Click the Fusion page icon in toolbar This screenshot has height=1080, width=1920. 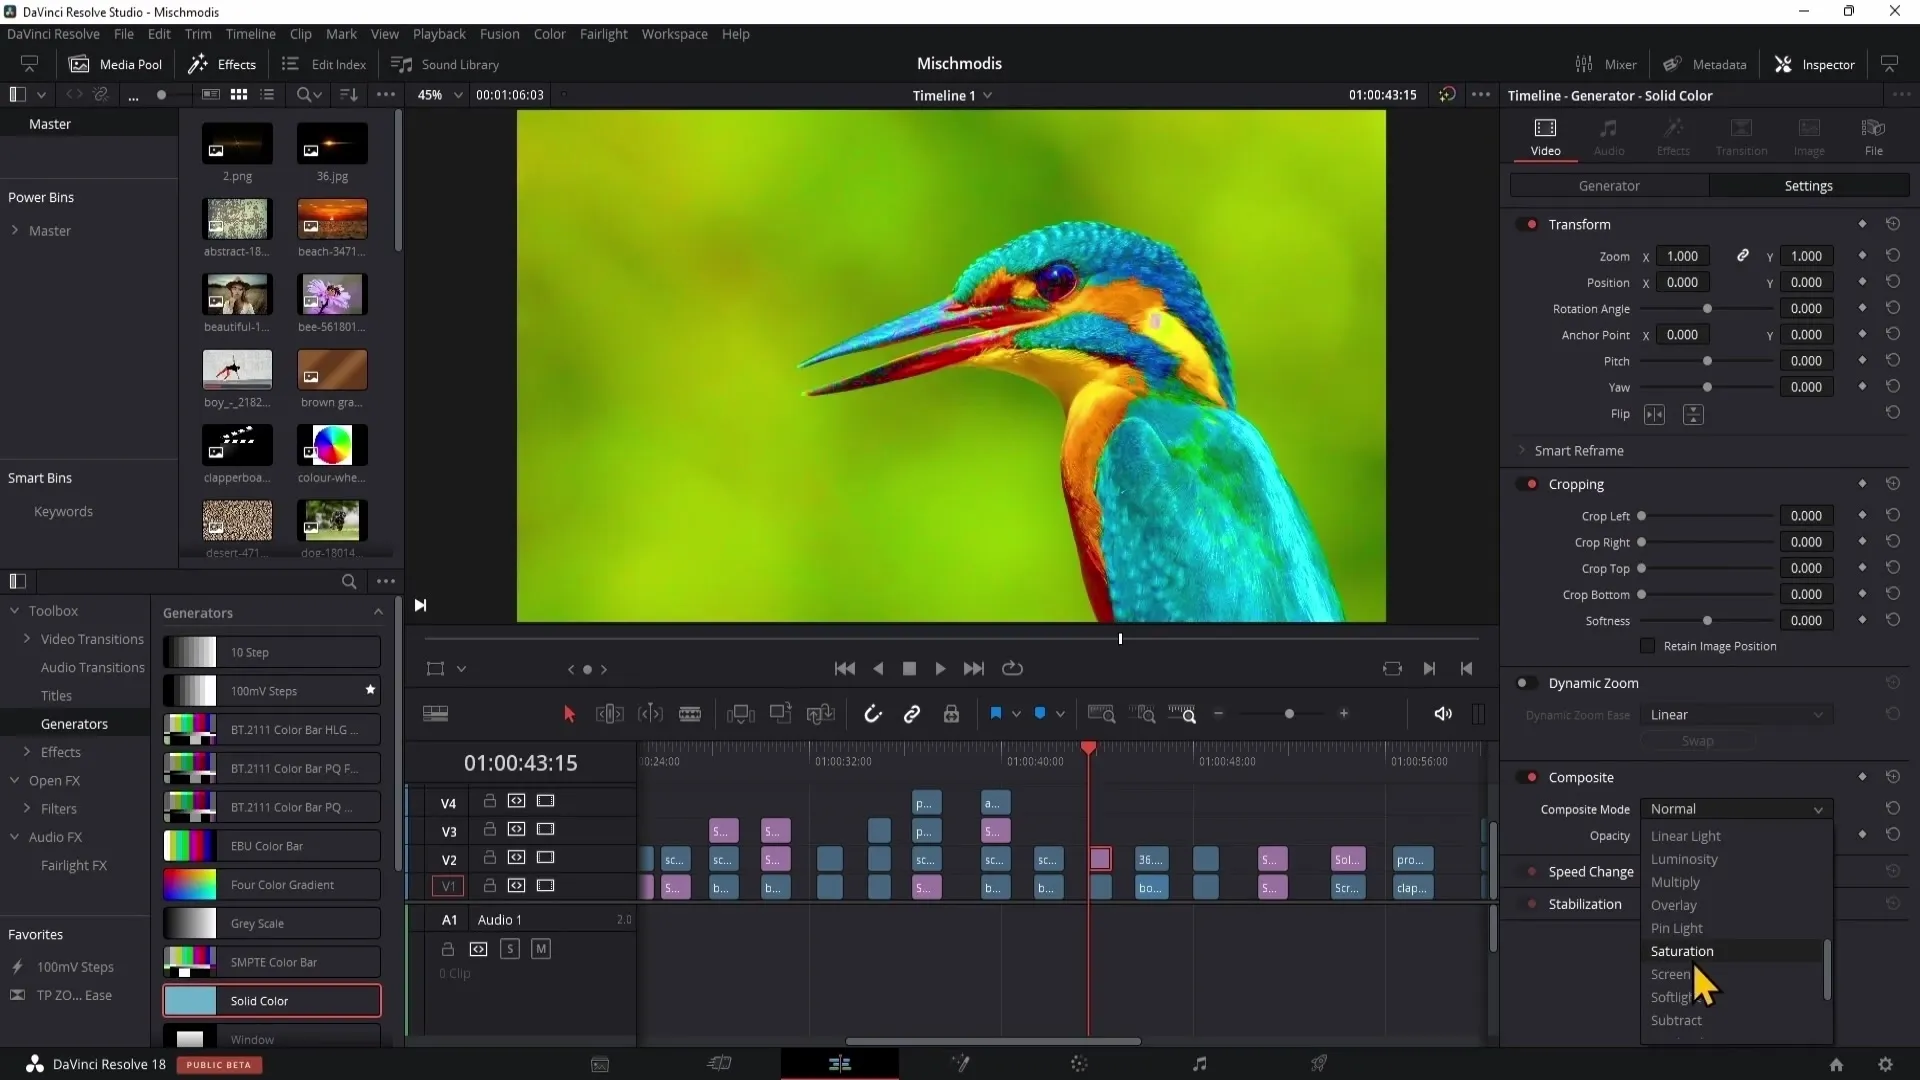coord(959,1064)
